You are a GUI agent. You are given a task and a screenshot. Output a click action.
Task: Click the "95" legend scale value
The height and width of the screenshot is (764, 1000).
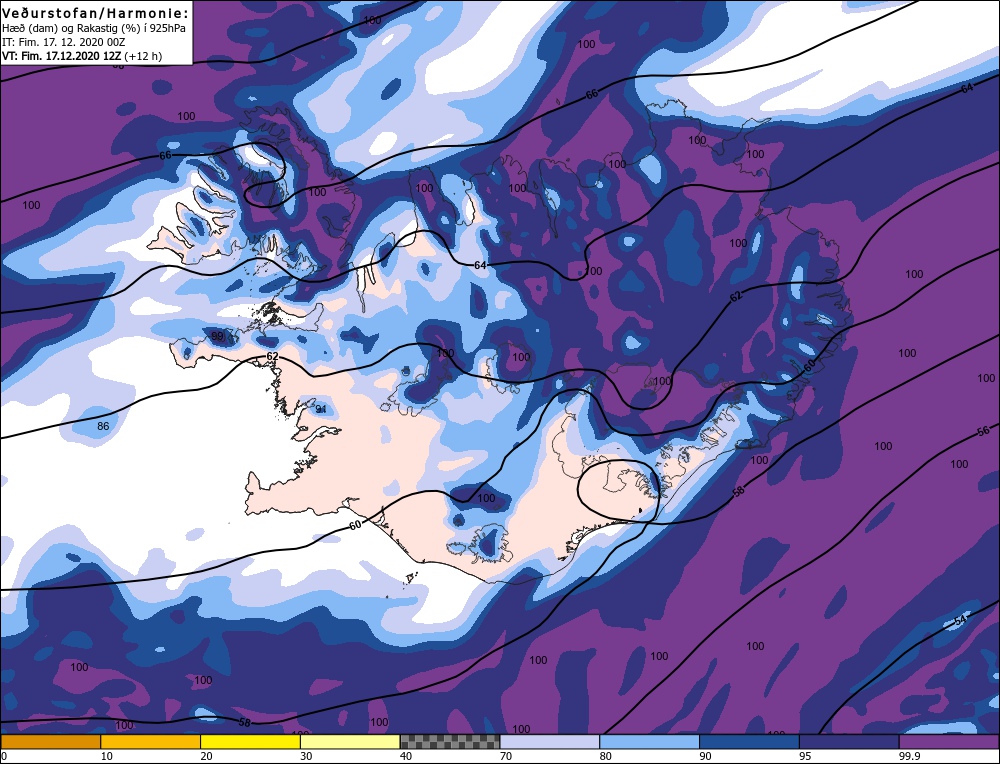pyautogui.click(x=805, y=756)
